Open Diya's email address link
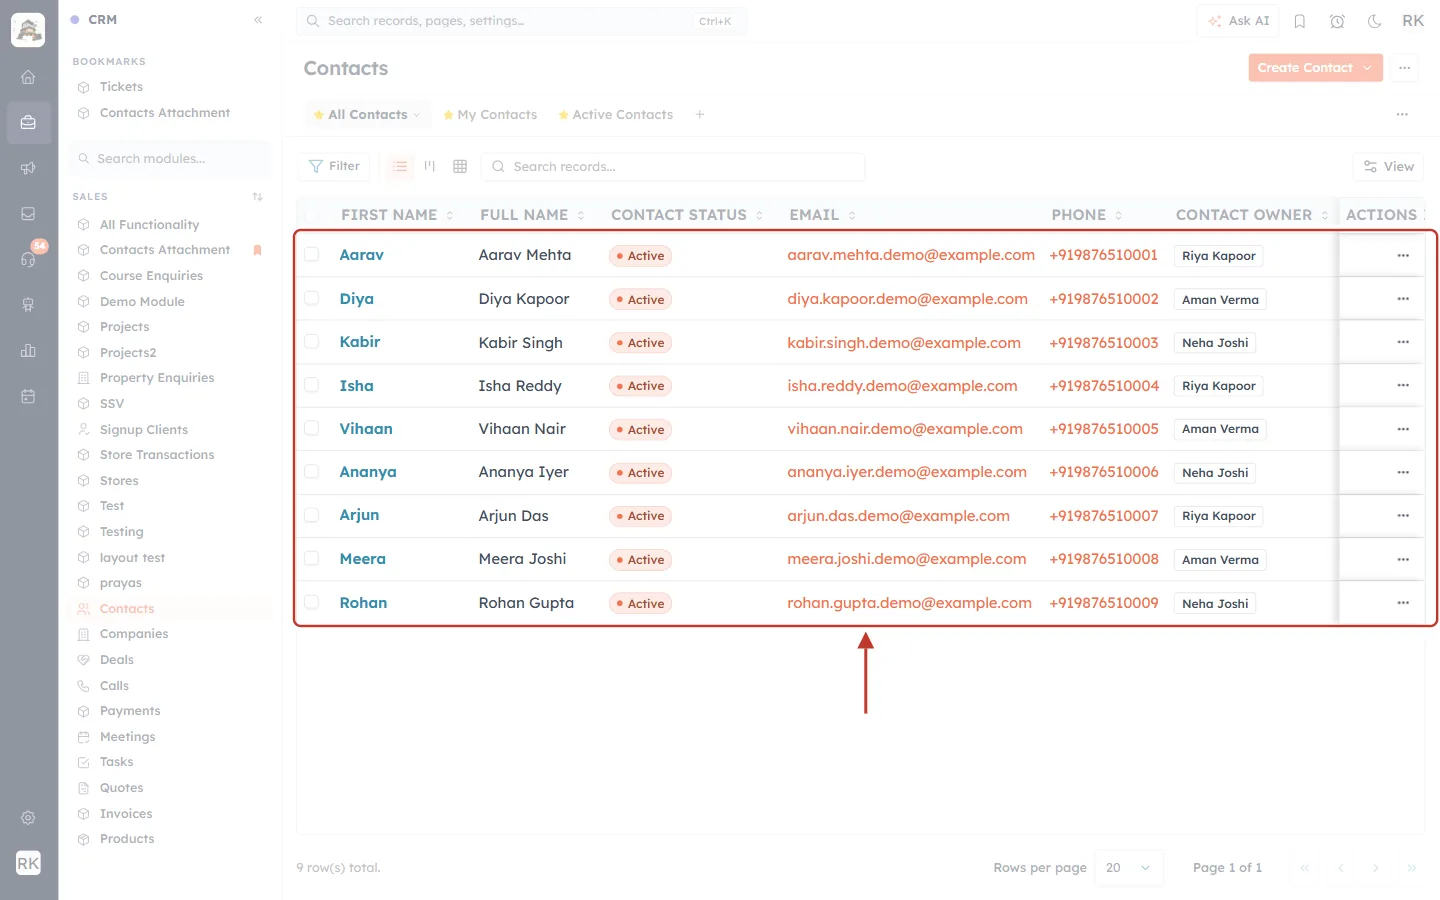The width and height of the screenshot is (1440, 900). pos(907,299)
